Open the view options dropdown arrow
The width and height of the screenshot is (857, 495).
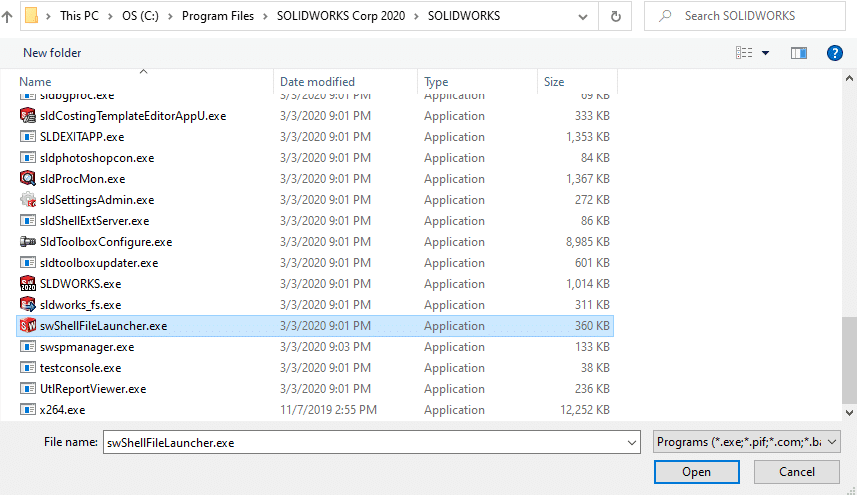[766, 53]
